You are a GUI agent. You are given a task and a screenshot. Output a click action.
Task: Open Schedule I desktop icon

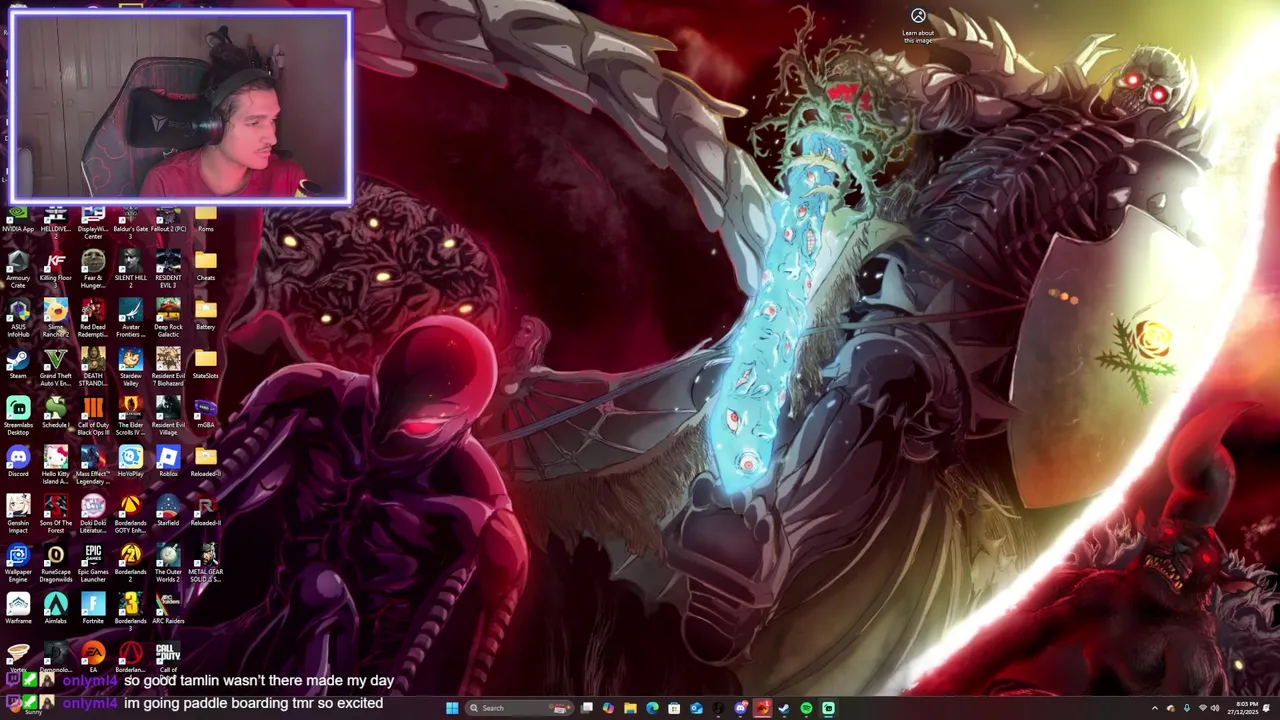pyautogui.click(x=55, y=413)
